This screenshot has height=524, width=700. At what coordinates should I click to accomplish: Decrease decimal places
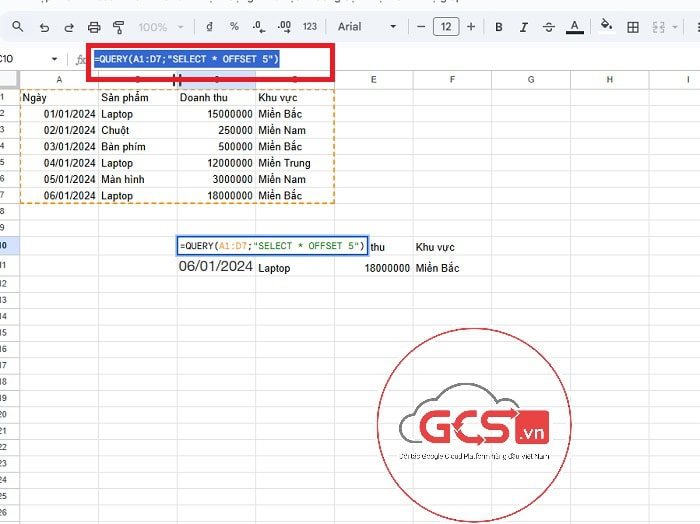pyautogui.click(x=259, y=27)
